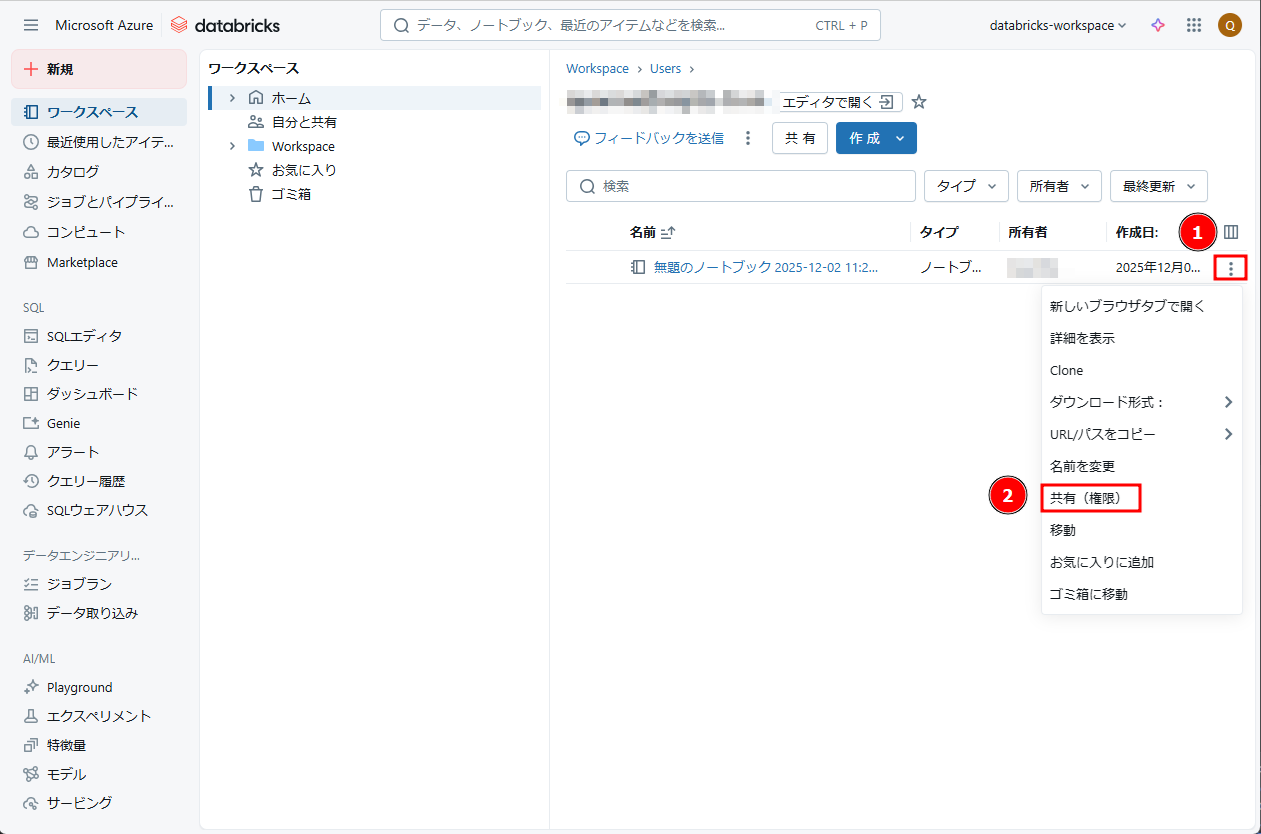This screenshot has height=834, width=1261.
Task: Open the ゴミ箱 trash in workspace tree
Action: tap(290, 194)
